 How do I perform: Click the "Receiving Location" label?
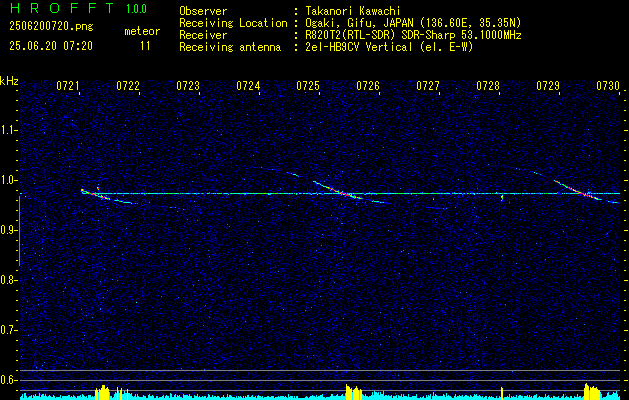233,24
